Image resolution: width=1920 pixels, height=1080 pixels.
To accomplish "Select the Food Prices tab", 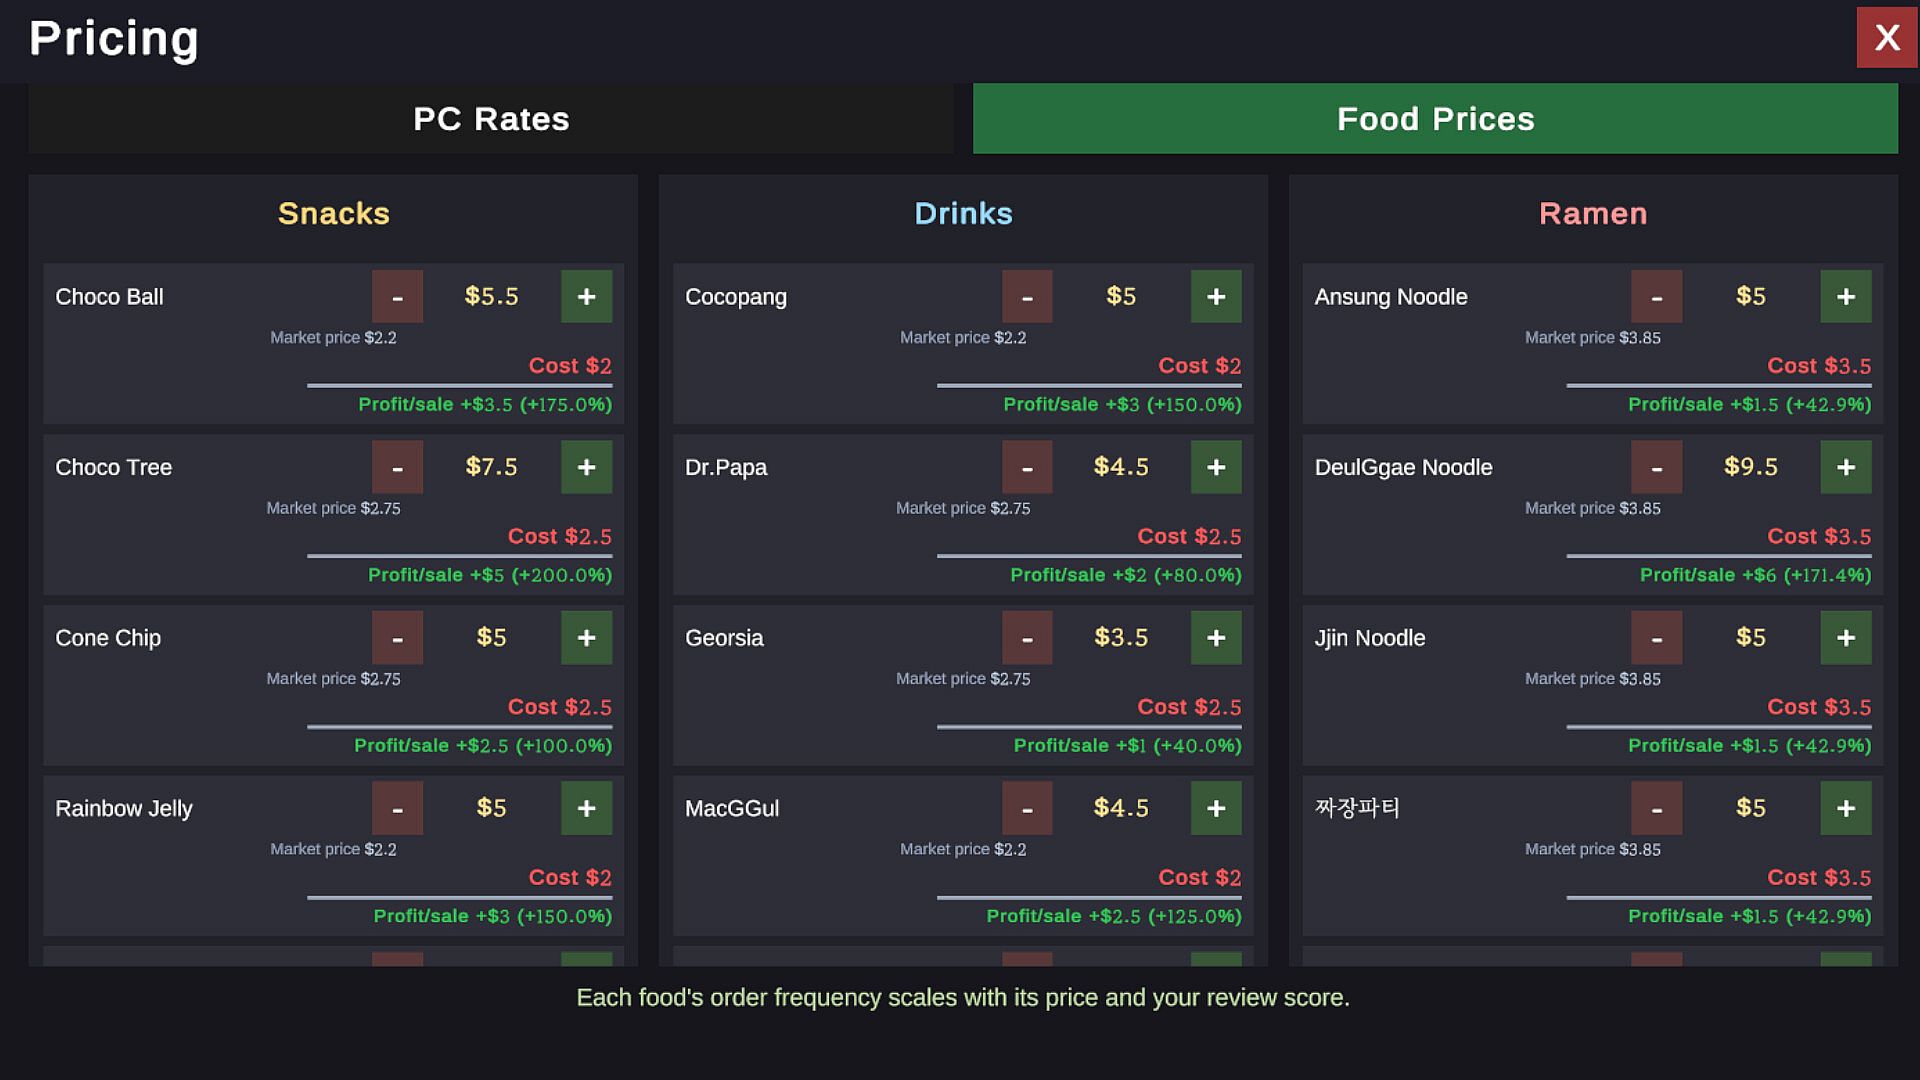I will (1435, 119).
